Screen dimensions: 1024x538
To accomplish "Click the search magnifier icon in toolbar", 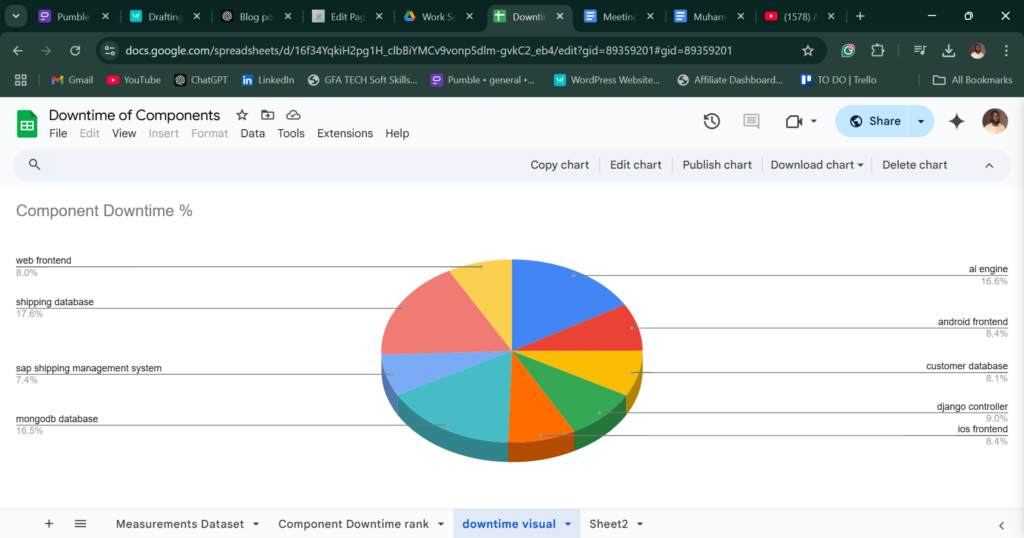I will tap(34, 165).
